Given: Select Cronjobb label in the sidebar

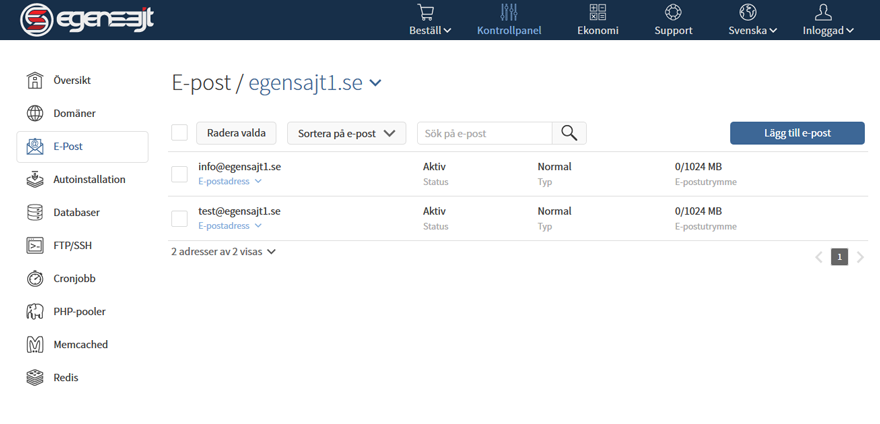Looking at the screenshot, I should 74,279.
